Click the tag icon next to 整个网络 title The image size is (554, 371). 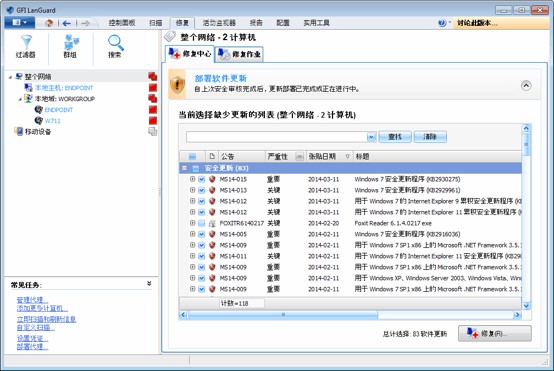point(170,36)
